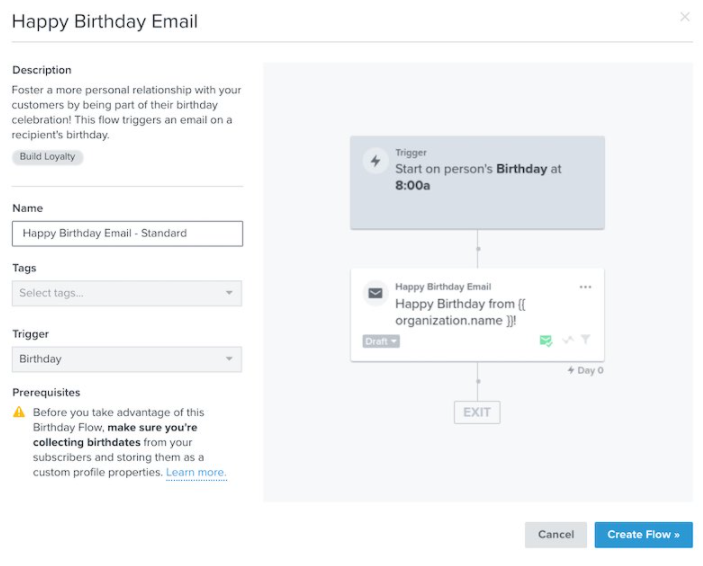Select the Happy Birthday Email card title
703x566 pixels.
pyautogui.click(x=443, y=287)
